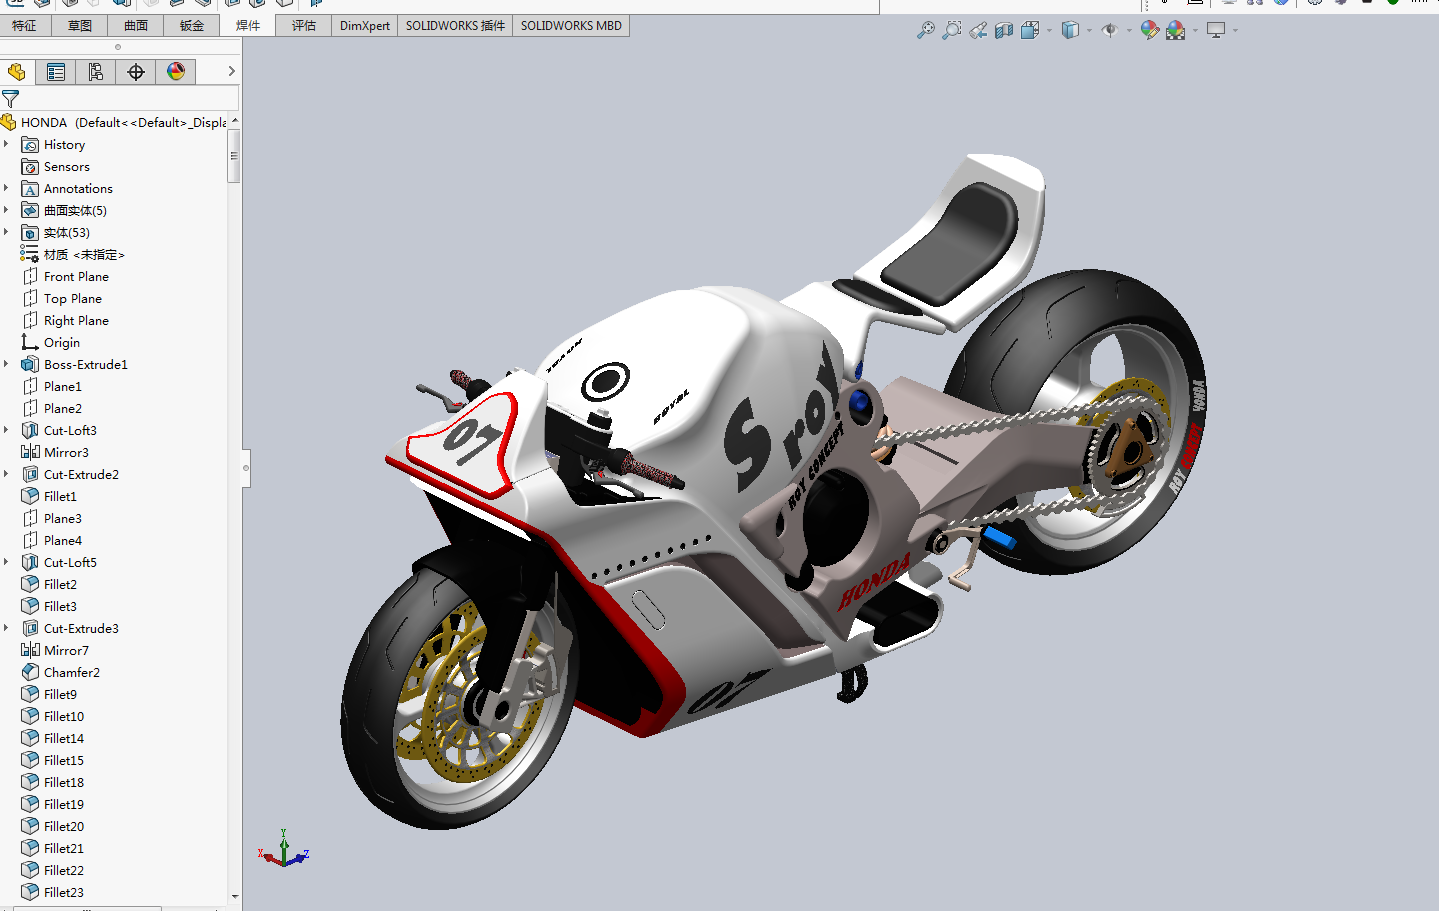Viewport: 1439px width, 911px height.
Task: Collapse the left panel using its edge handle
Action: (246, 468)
